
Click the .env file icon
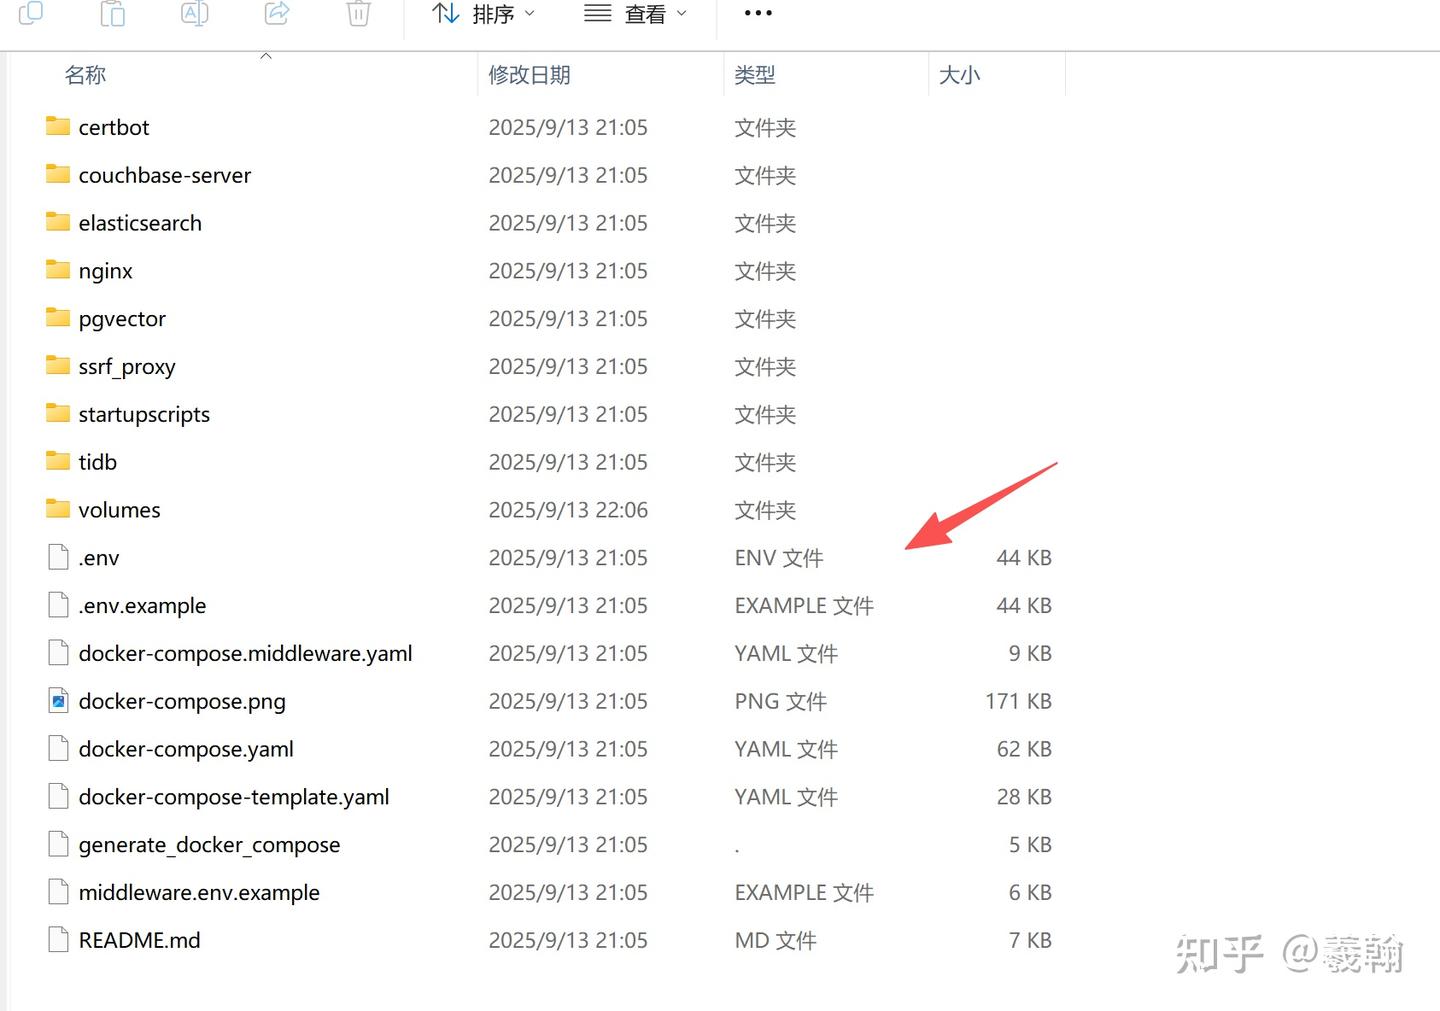(59, 557)
